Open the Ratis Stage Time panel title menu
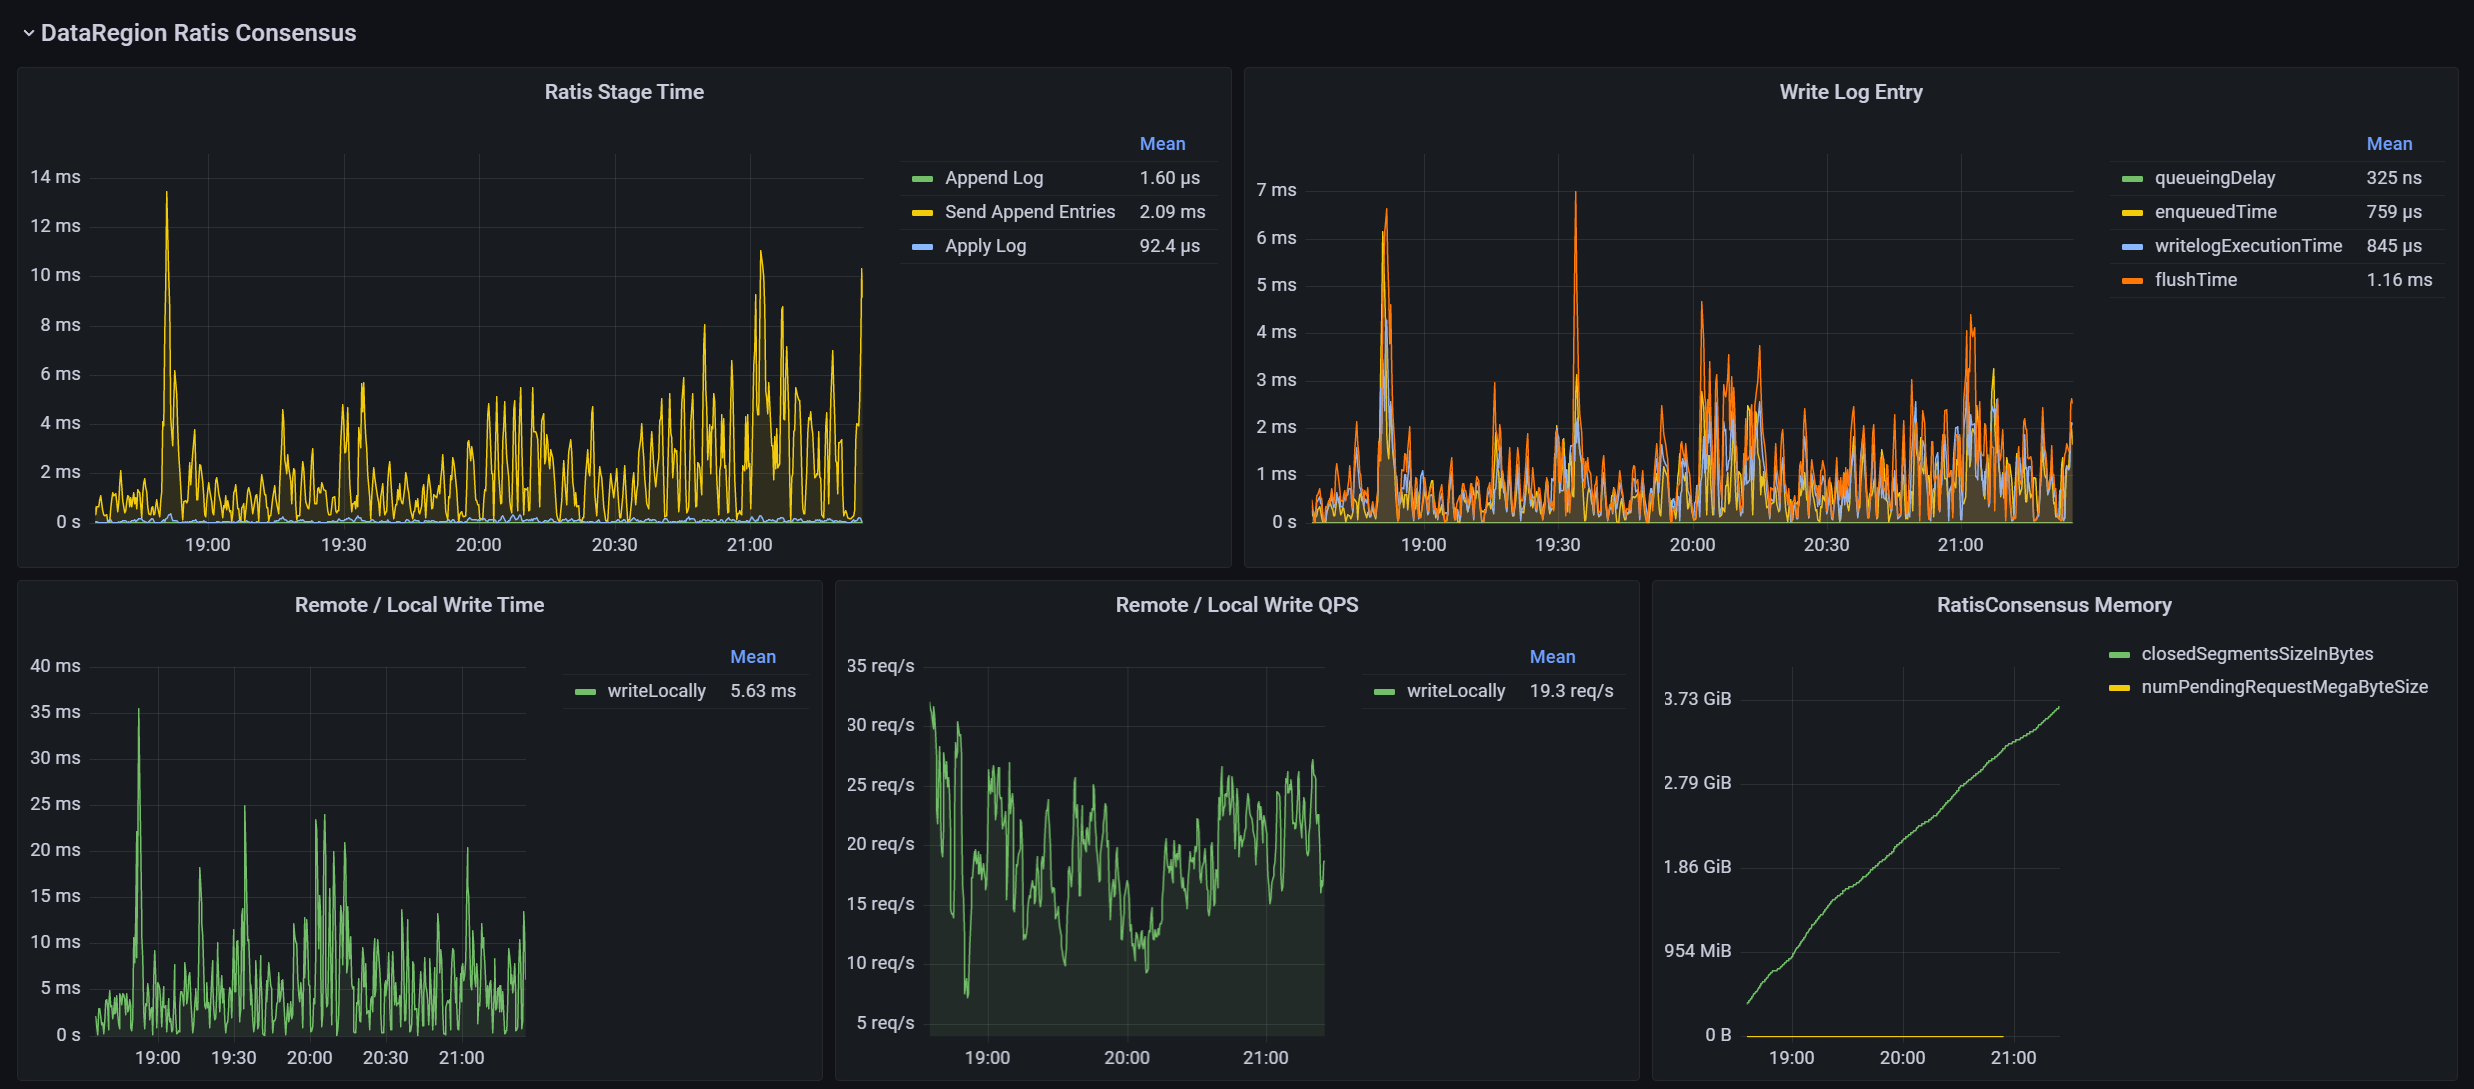 pyautogui.click(x=624, y=92)
